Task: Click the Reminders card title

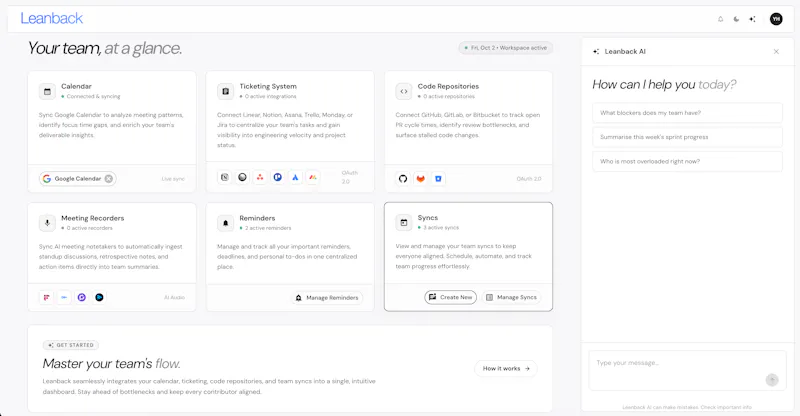Action: [x=257, y=218]
